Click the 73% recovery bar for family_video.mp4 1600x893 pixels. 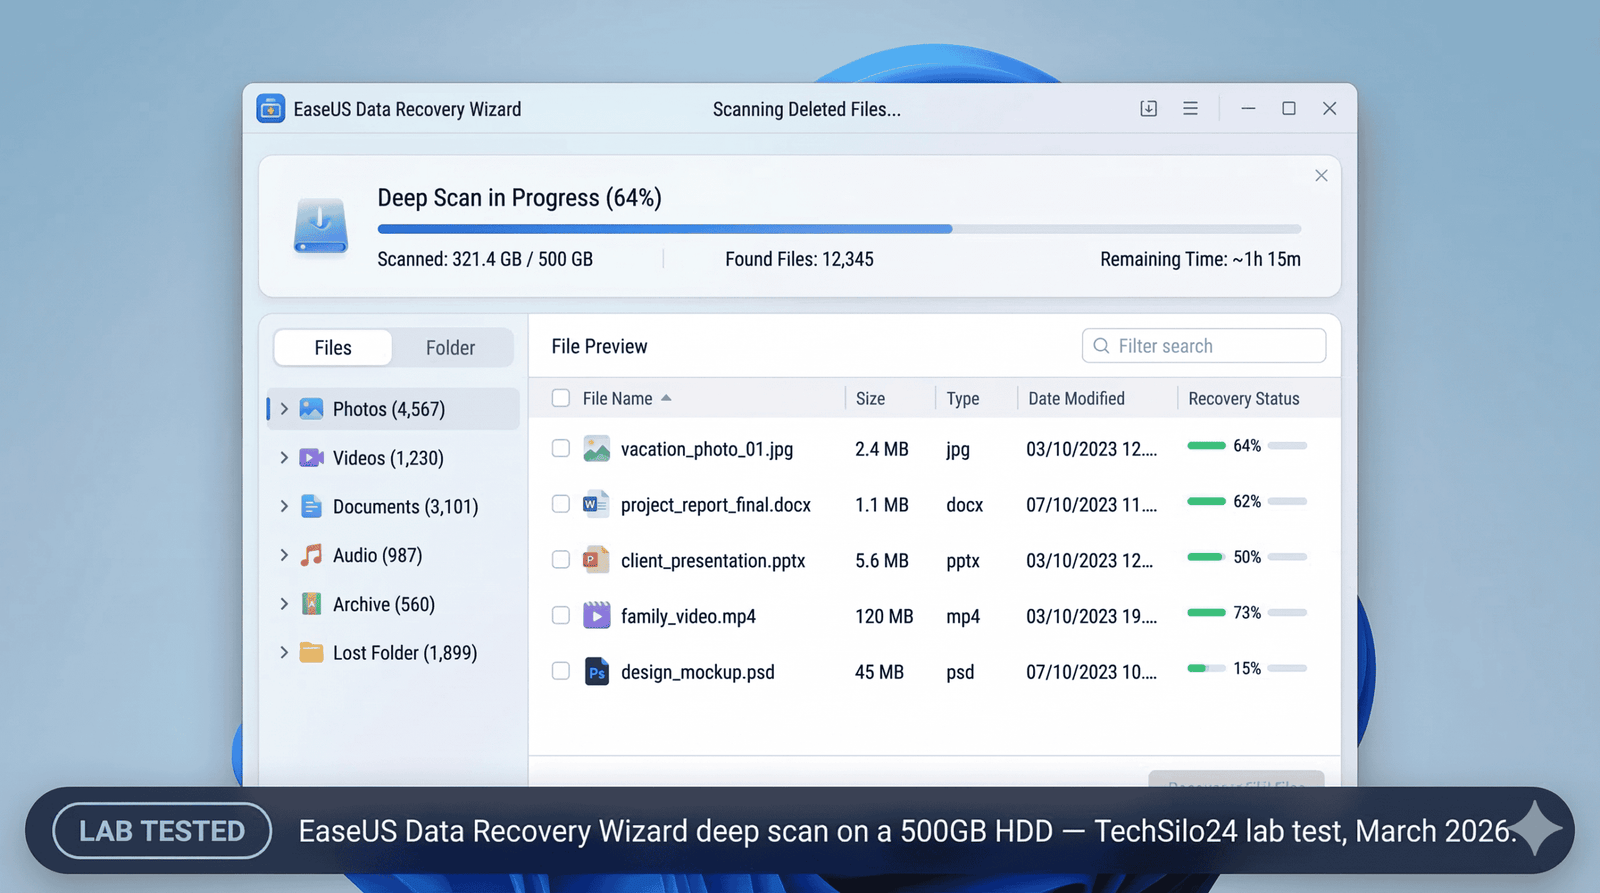pyautogui.click(x=1247, y=613)
